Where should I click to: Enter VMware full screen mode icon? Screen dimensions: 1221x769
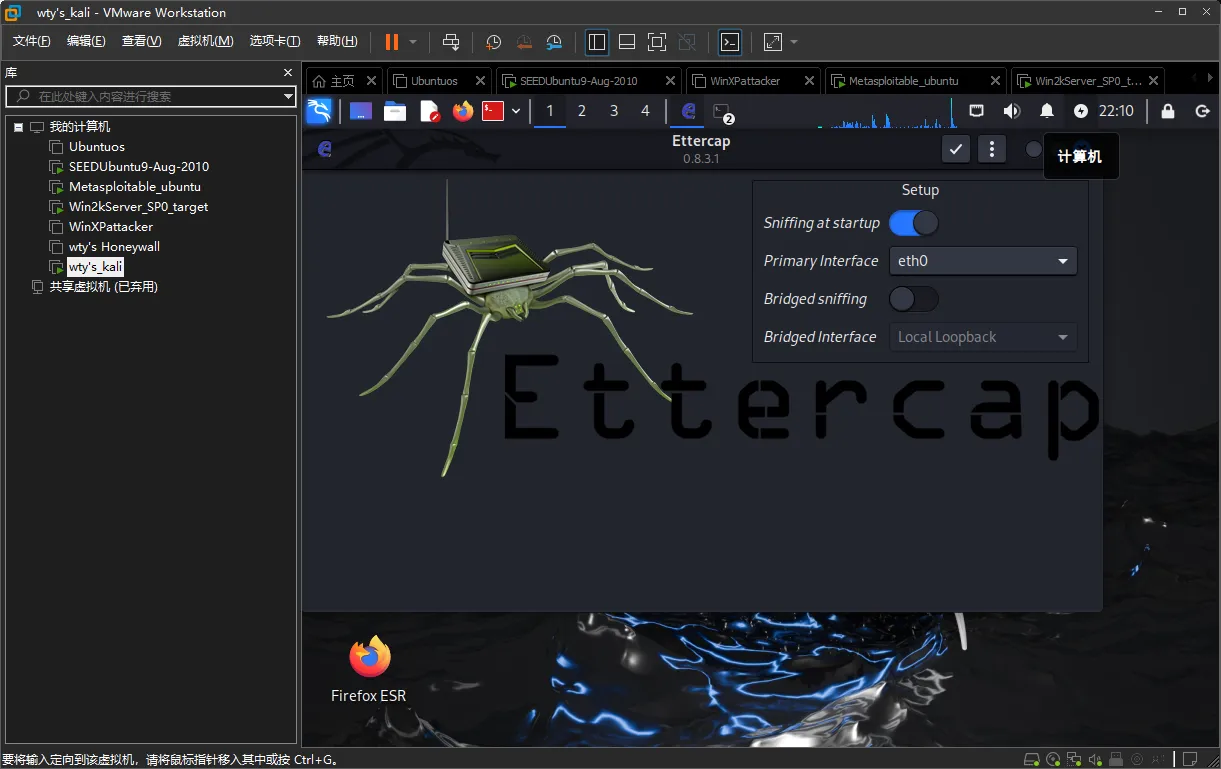click(x=657, y=42)
